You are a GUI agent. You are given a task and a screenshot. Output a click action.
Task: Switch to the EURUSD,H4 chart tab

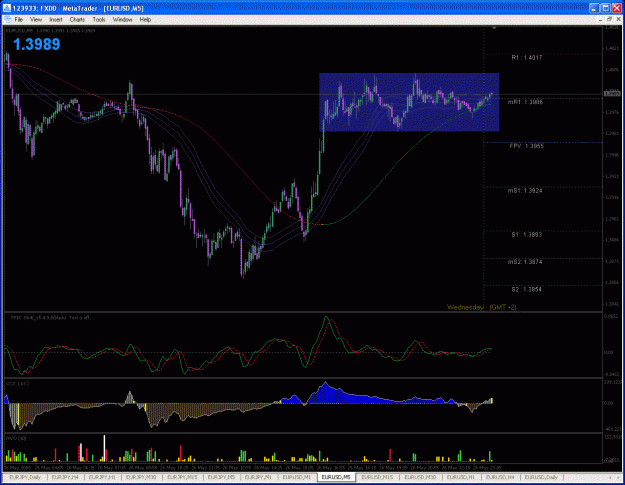[500, 477]
